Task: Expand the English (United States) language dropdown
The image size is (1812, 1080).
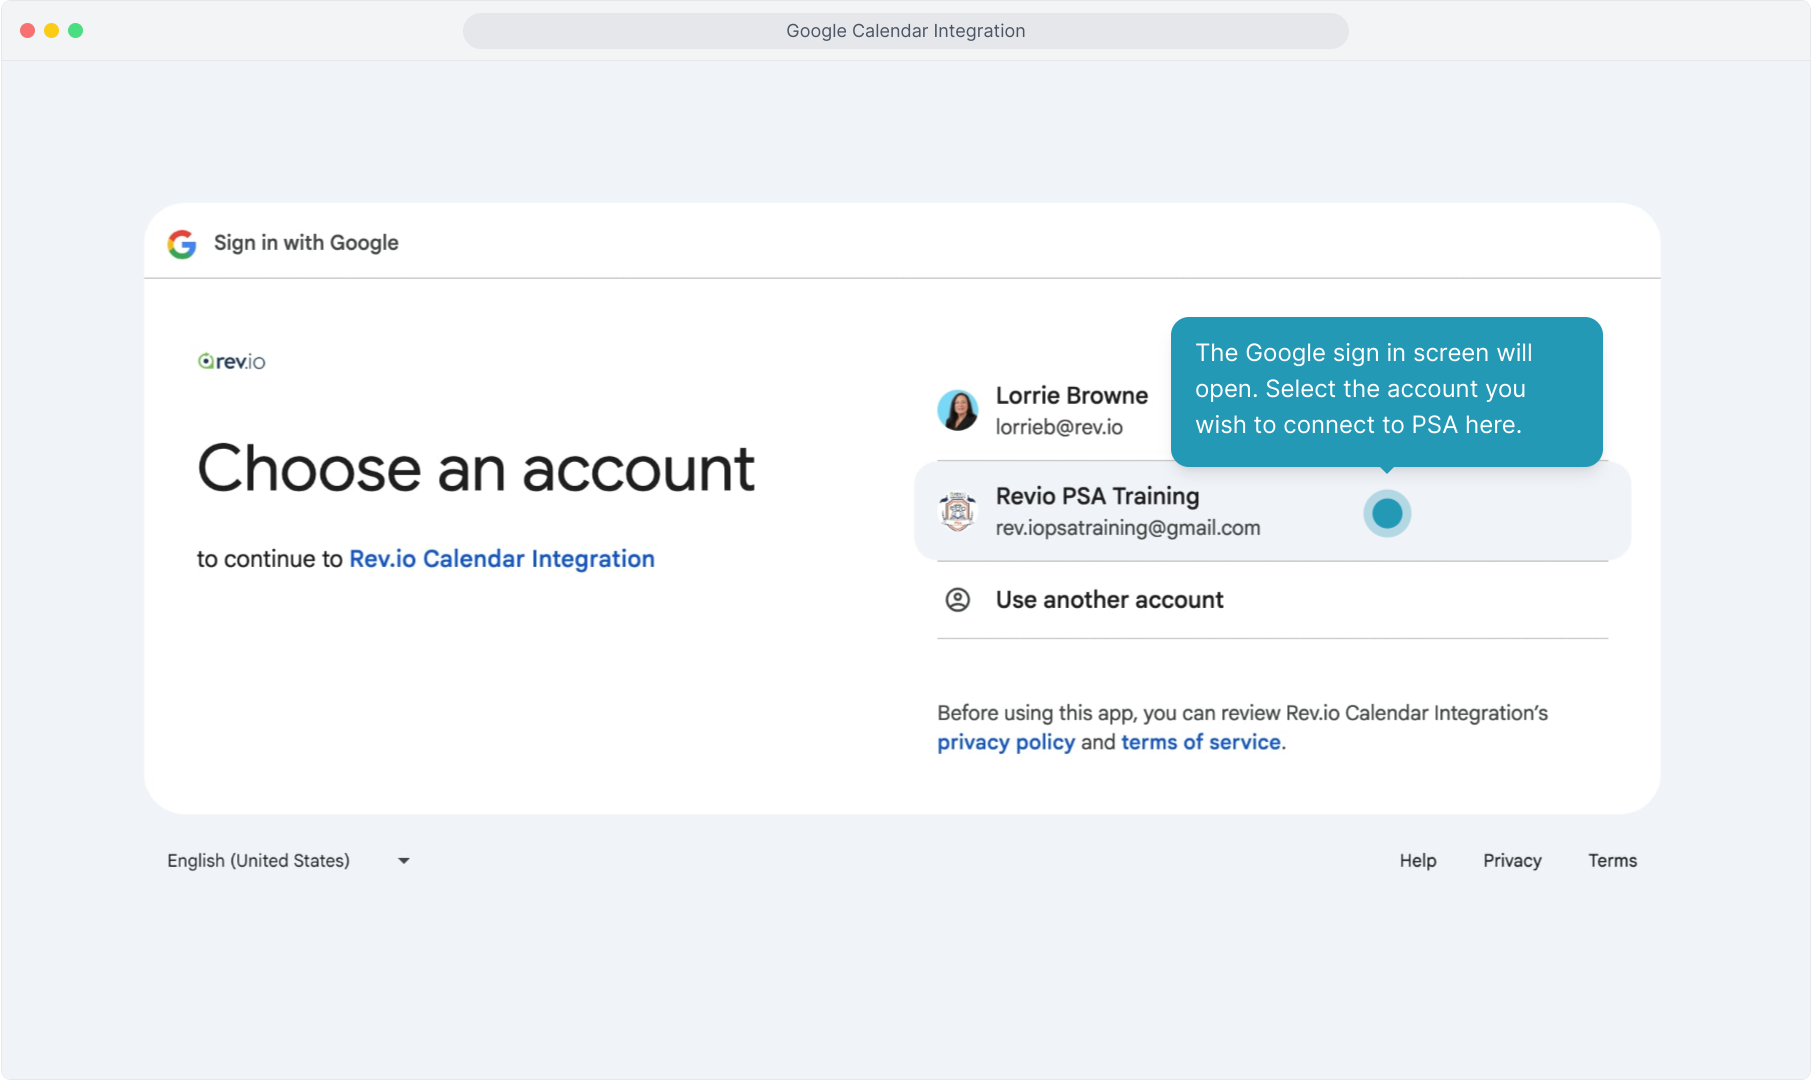Action: (x=259, y=861)
